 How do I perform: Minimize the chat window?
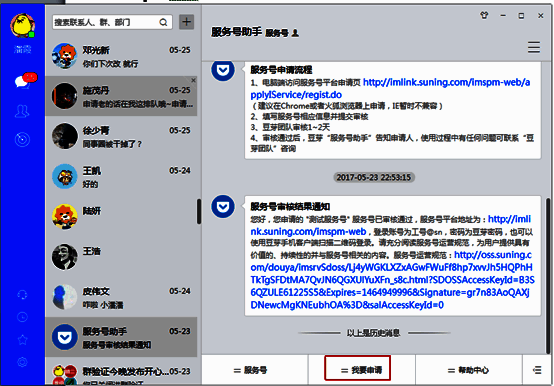[x=503, y=16]
